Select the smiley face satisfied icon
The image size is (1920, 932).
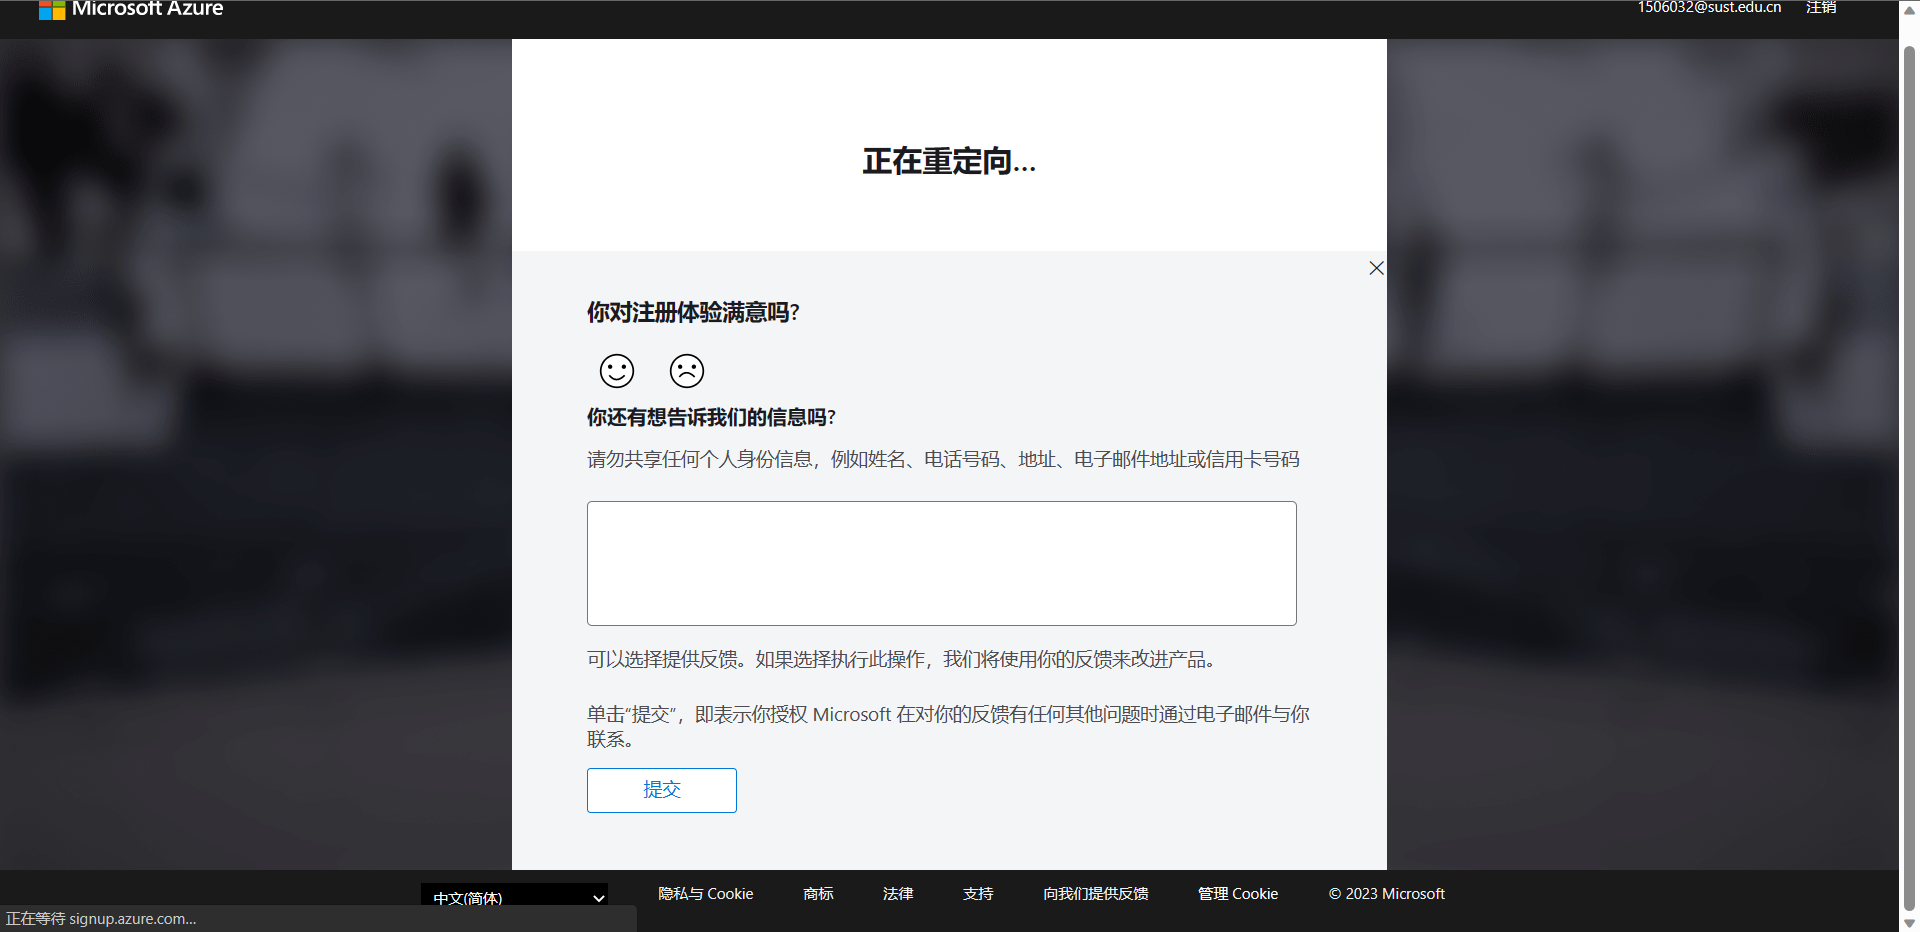coord(617,371)
